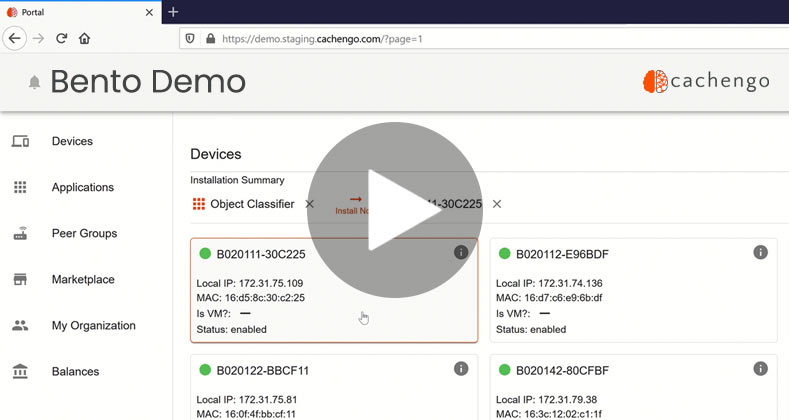Click the Installation Summary label
This screenshot has width=789, height=420.
[237, 180]
